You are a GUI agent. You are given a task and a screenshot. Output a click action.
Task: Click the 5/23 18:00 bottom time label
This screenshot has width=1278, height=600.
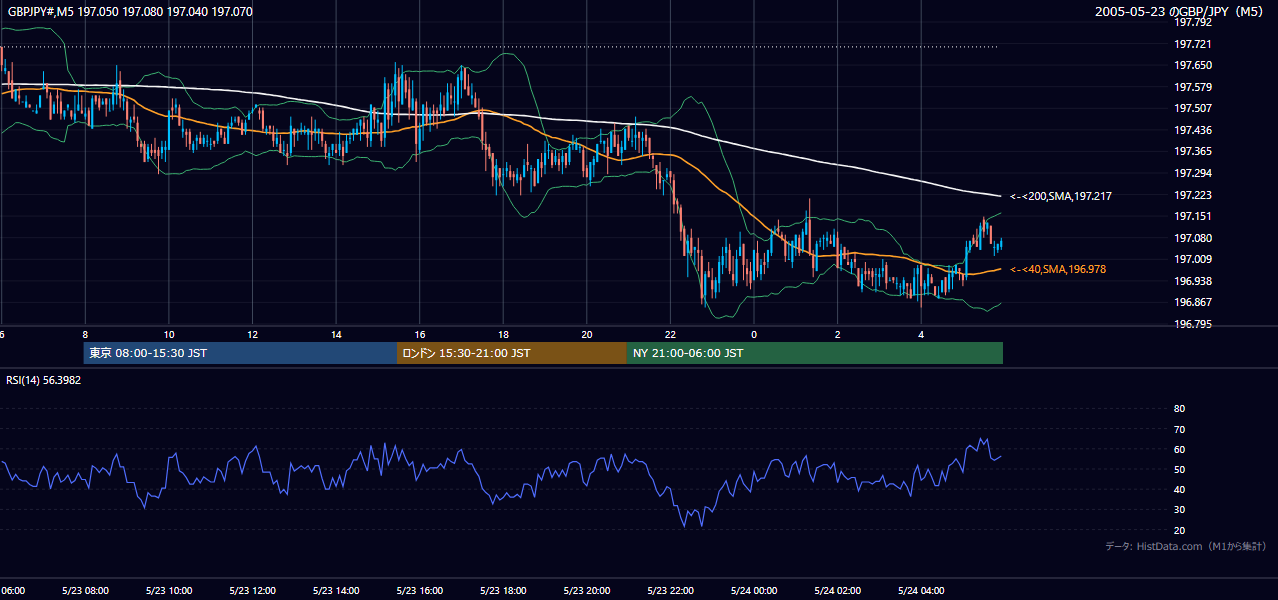(x=503, y=590)
